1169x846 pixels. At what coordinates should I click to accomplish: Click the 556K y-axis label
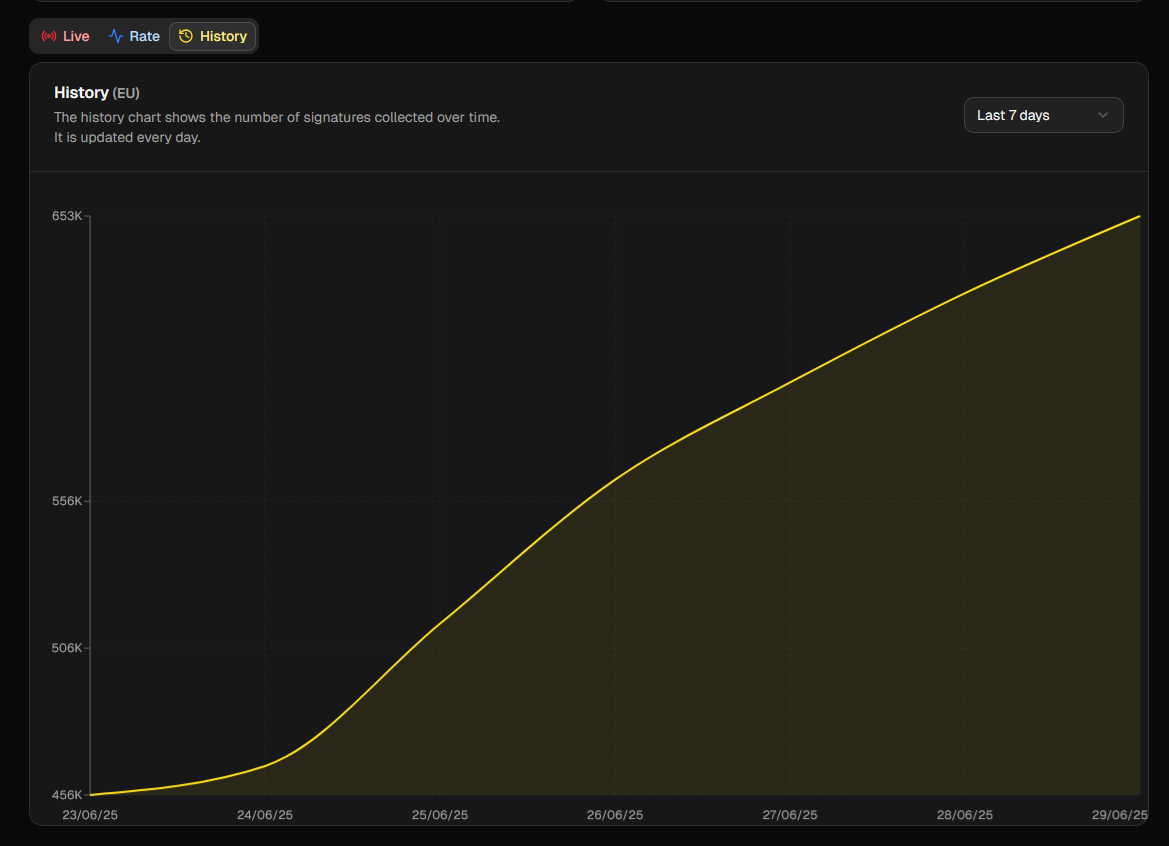[67, 501]
